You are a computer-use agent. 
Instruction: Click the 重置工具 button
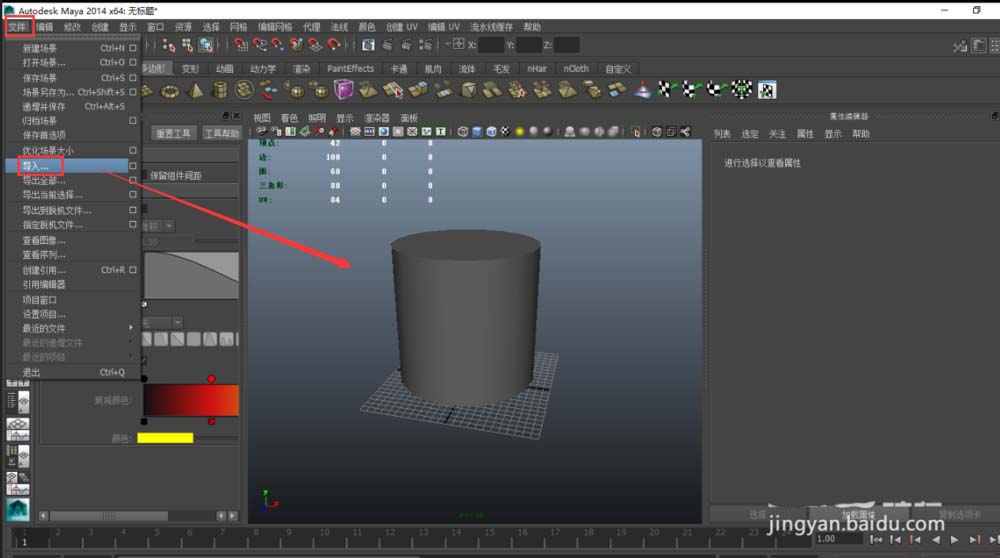tap(173, 133)
